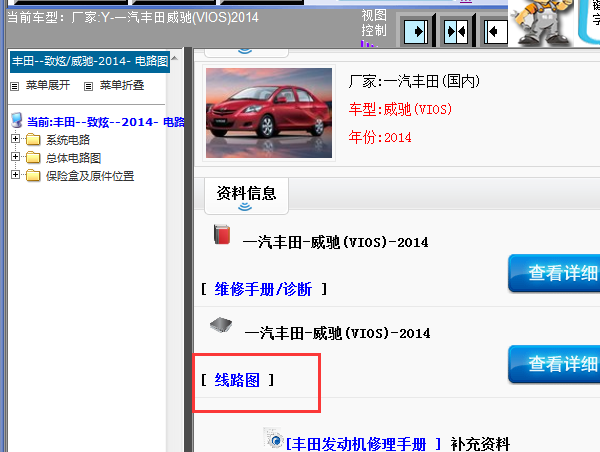The width and height of the screenshot is (600, 452).
Task: Select the 保险盒及原件位置 tree item
Action: [90, 176]
